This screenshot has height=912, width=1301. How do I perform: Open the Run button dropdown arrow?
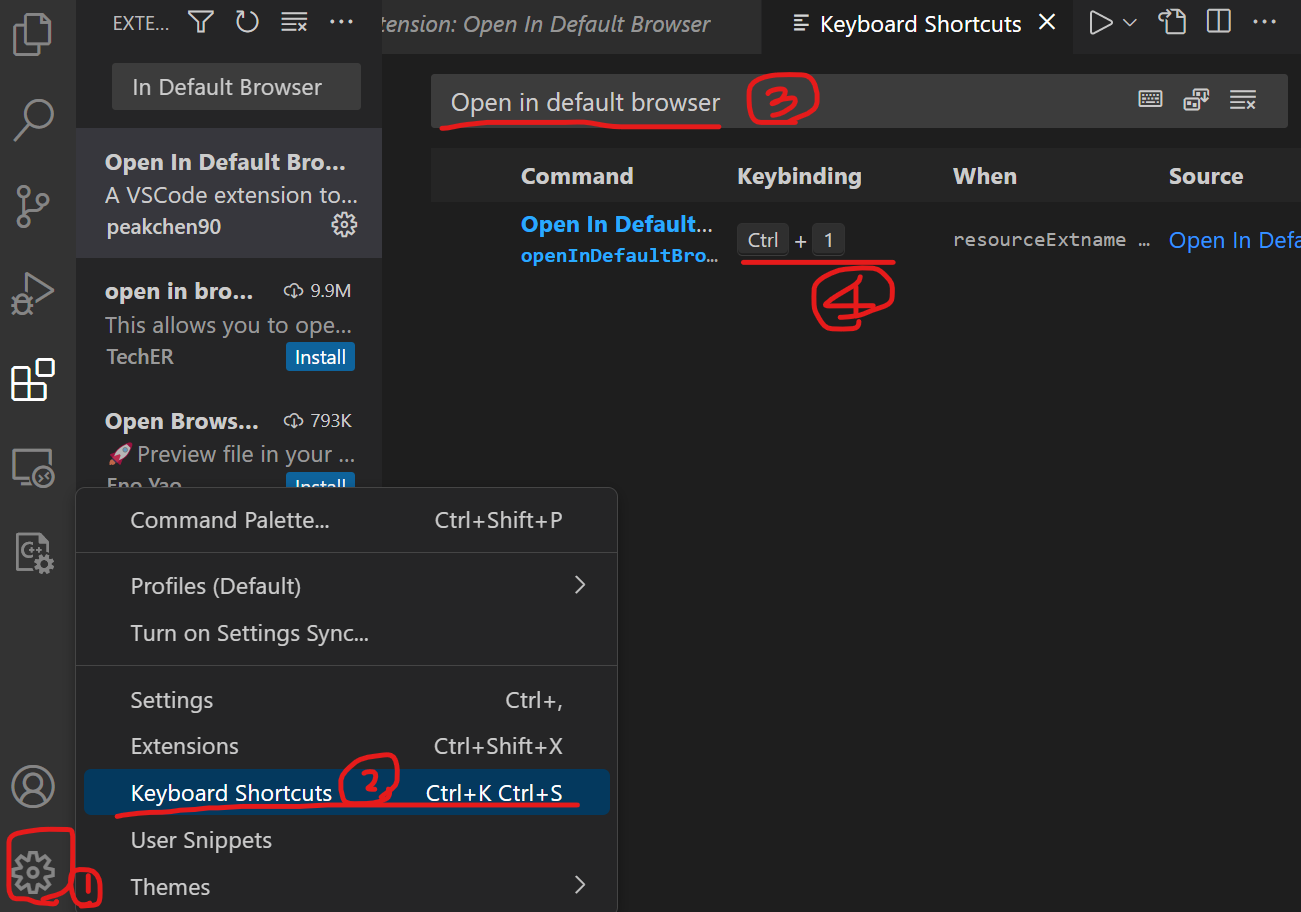click(x=1130, y=22)
